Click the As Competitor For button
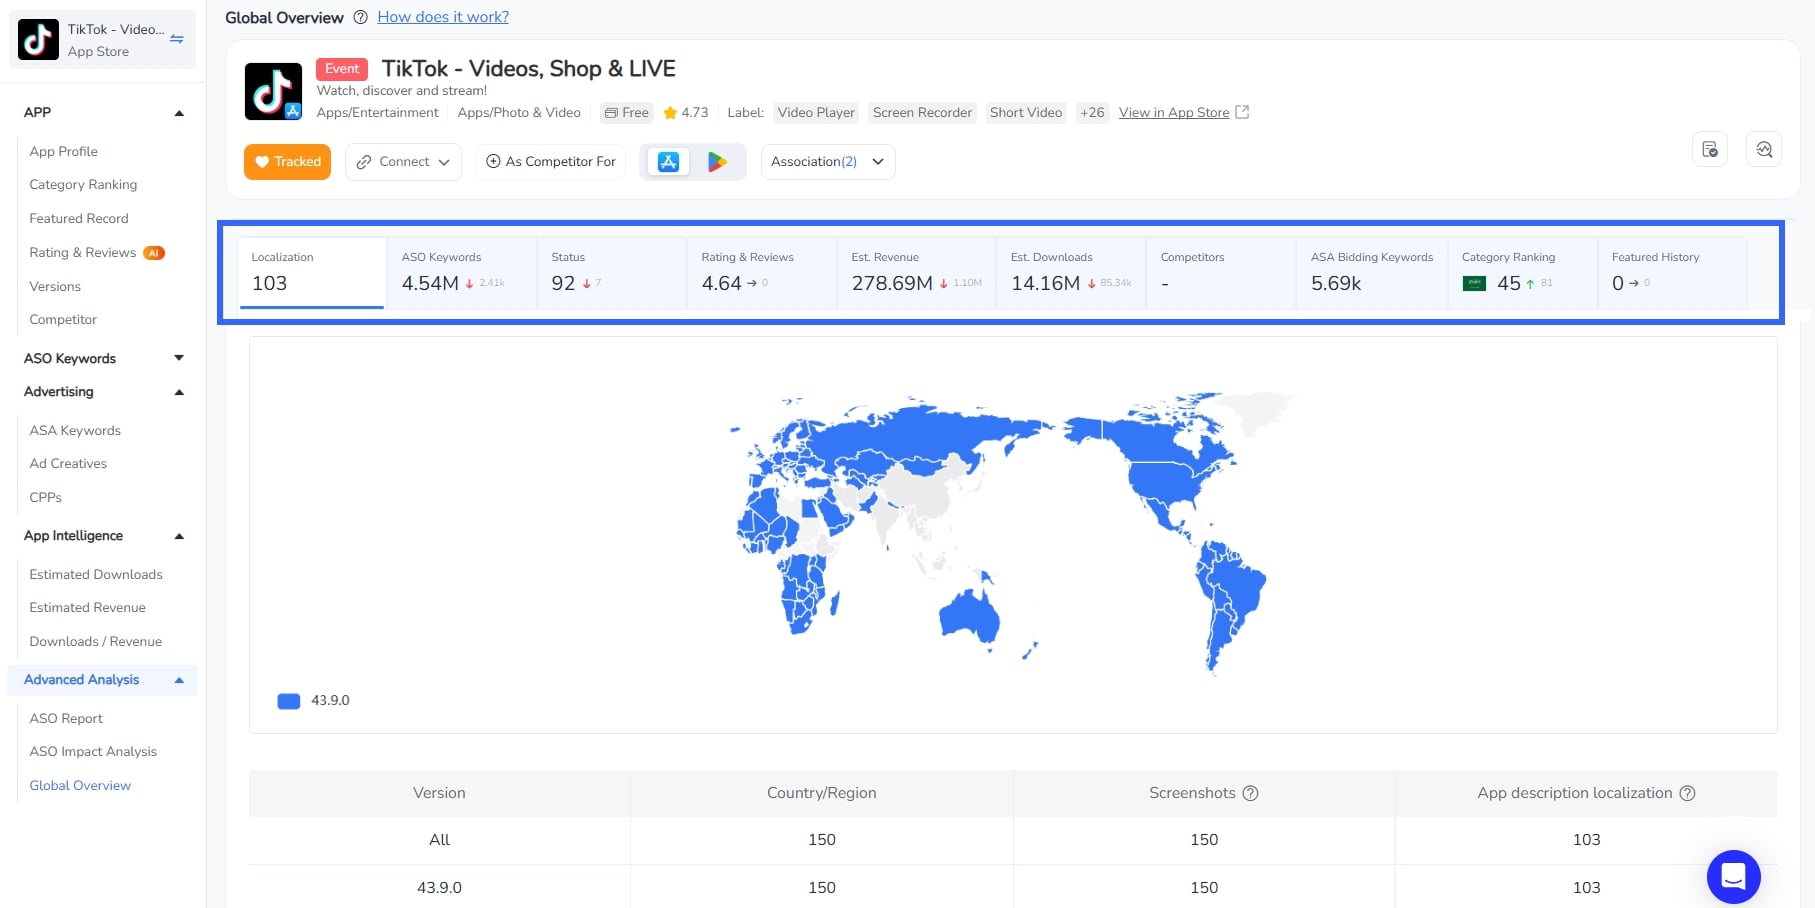The width and height of the screenshot is (1815, 908). (x=551, y=162)
